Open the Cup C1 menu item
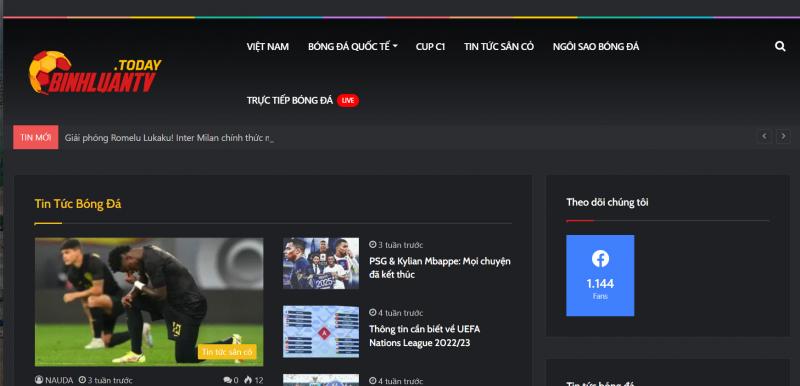The width and height of the screenshot is (800, 386). point(430,46)
